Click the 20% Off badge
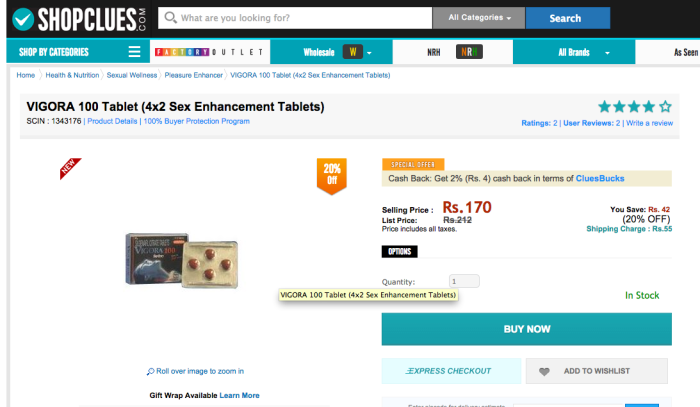The height and width of the screenshot is (407, 700). point(332,174)
